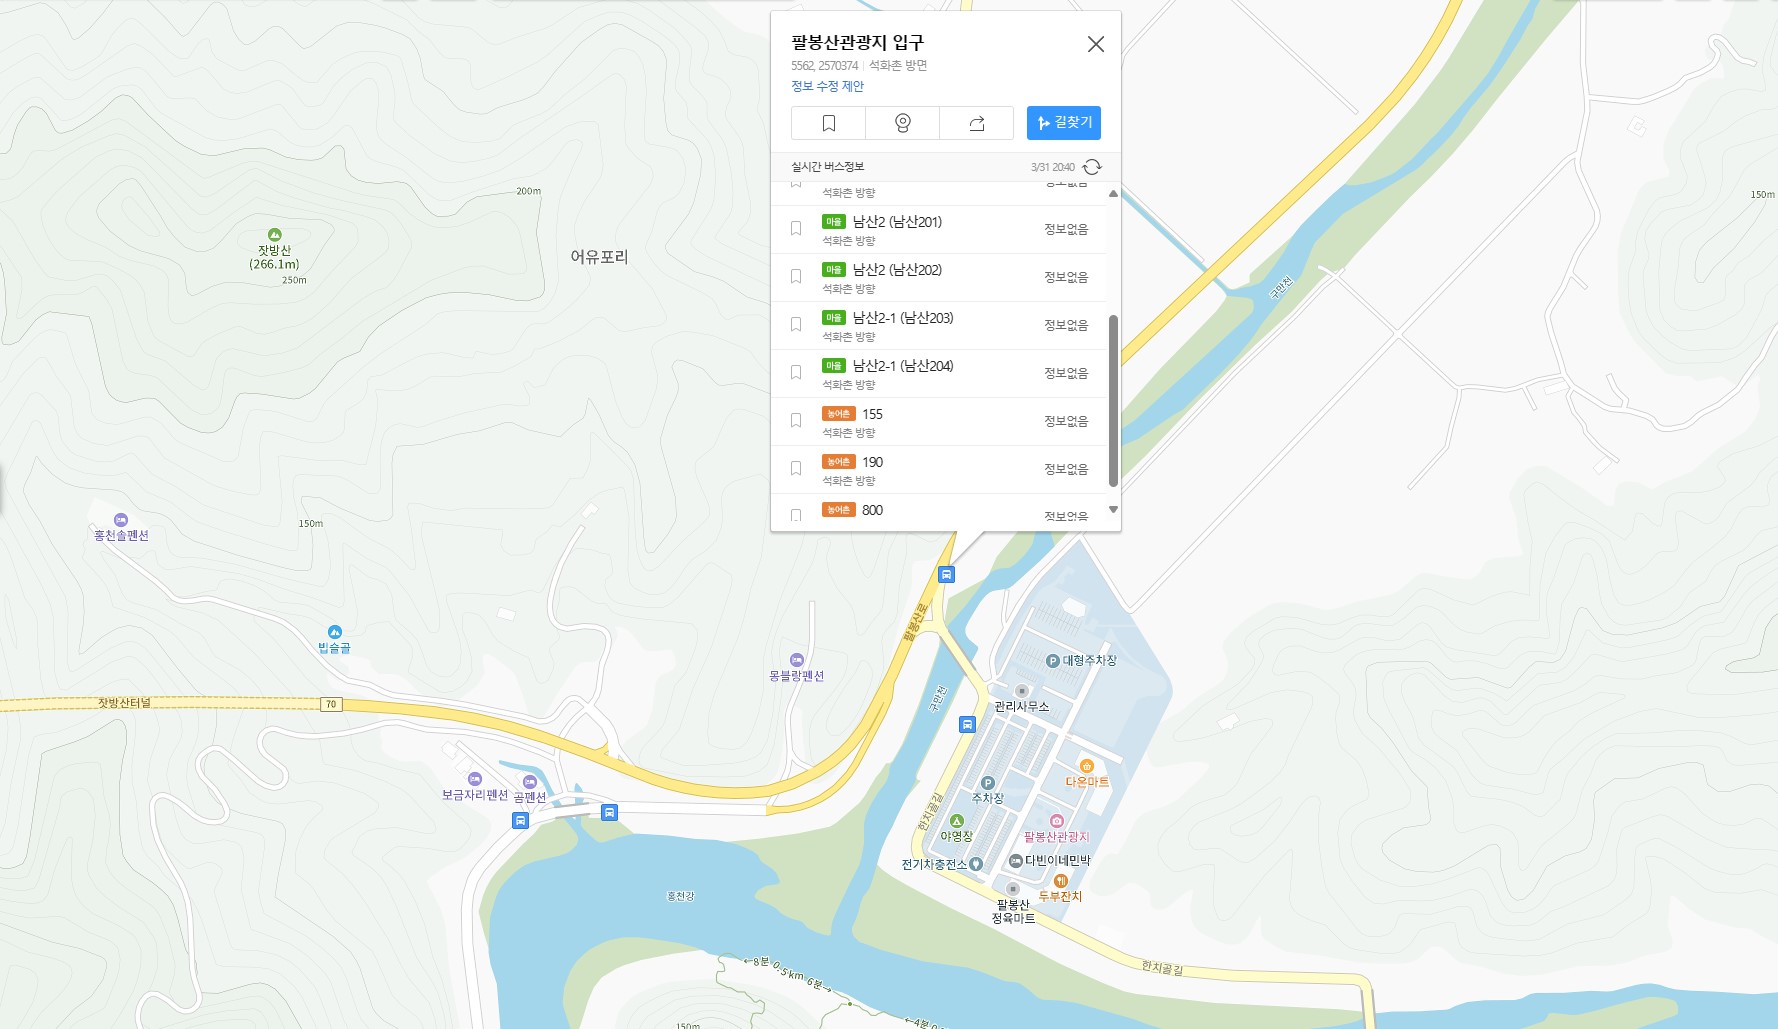Bookmark the 남산2-1 (남산204) bus route
Viewport: 1778px width, 1029px height.
coord(796,373)
